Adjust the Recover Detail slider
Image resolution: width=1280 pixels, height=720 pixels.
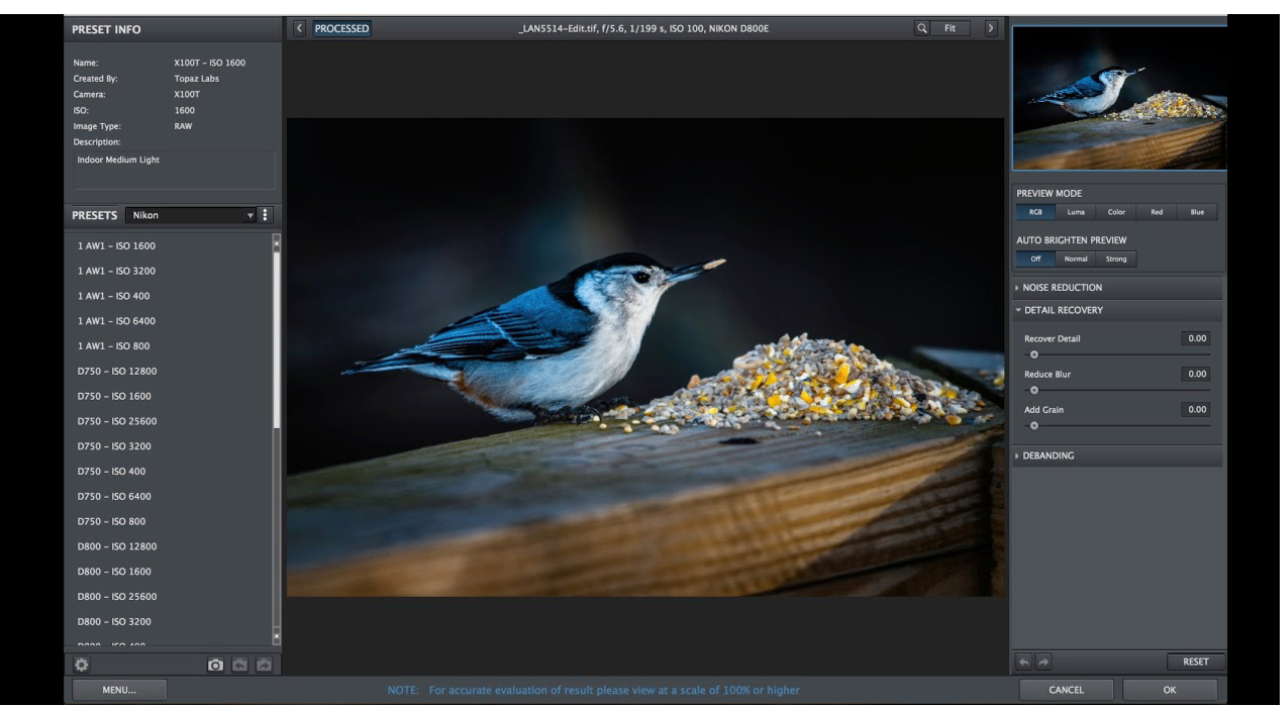pyautogui.click(x=1034, y=354)
